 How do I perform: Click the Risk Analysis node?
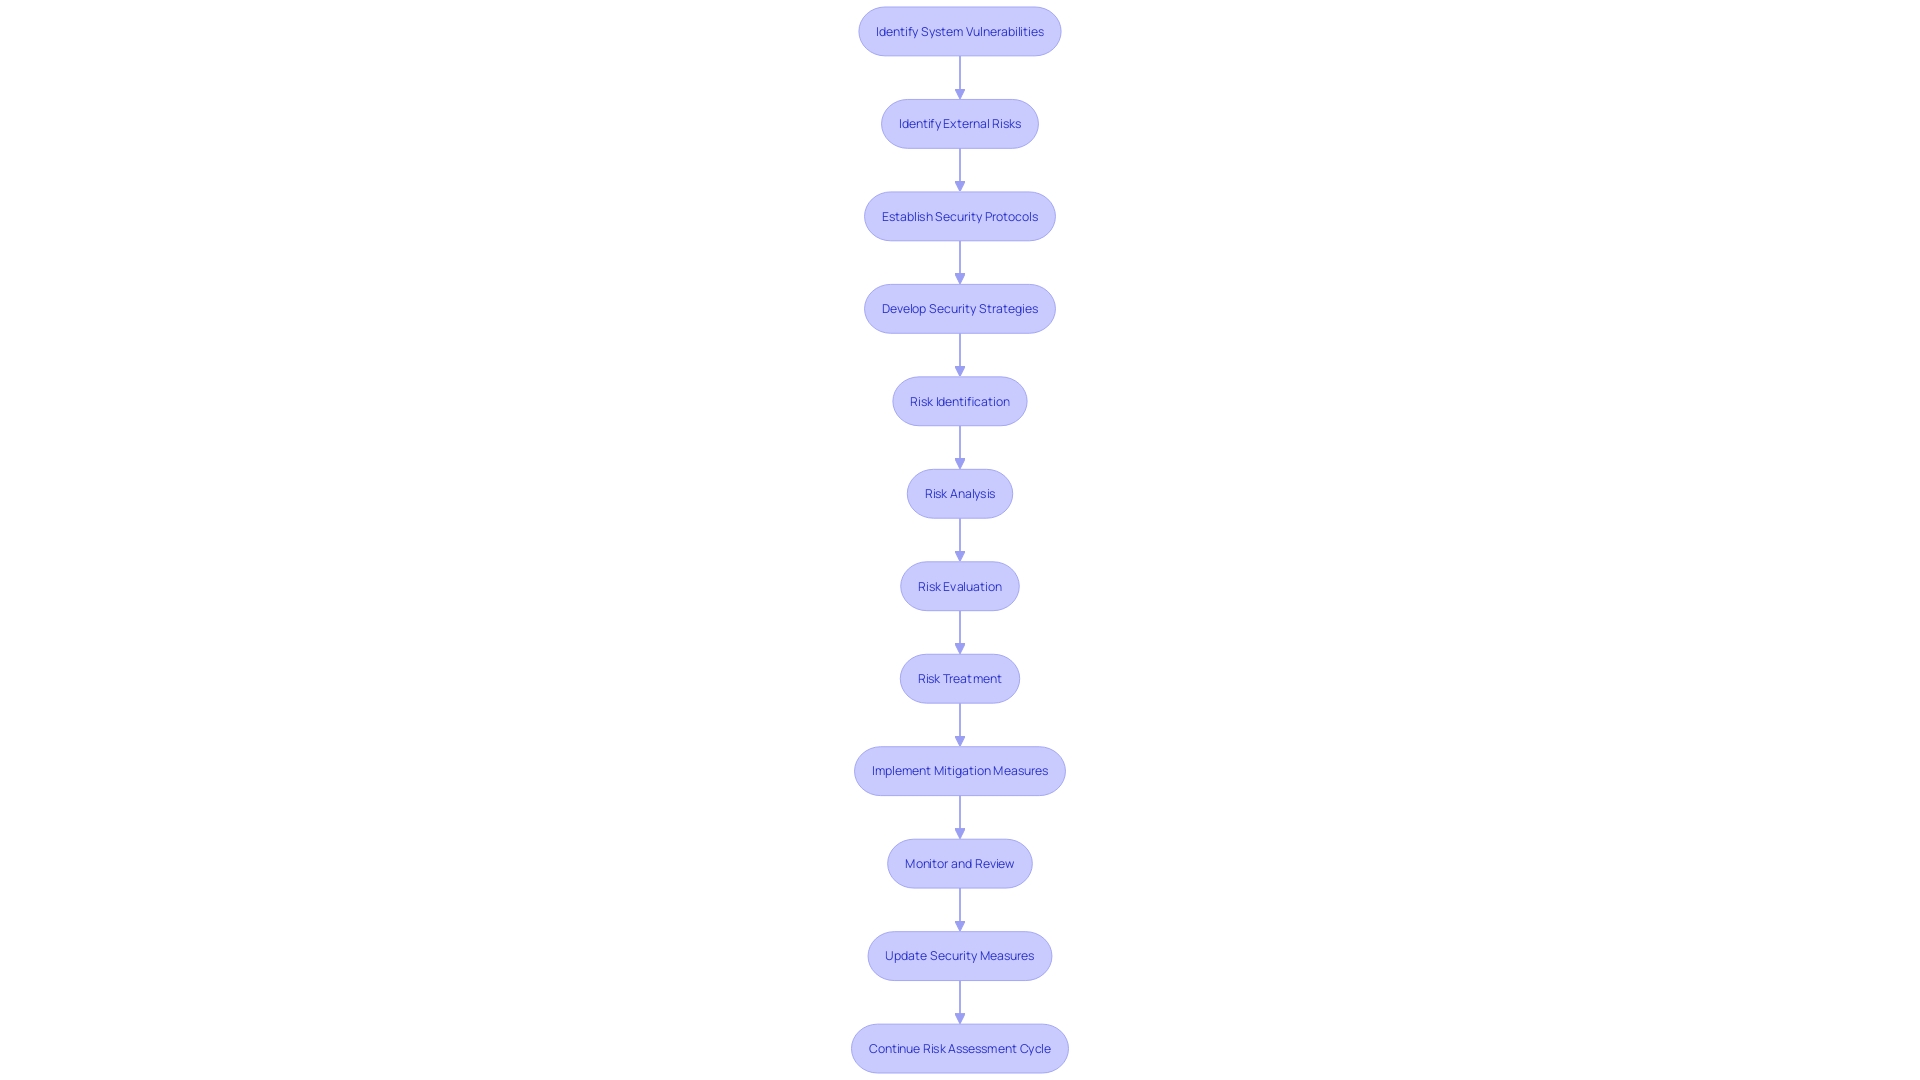[x=960, y=493]
